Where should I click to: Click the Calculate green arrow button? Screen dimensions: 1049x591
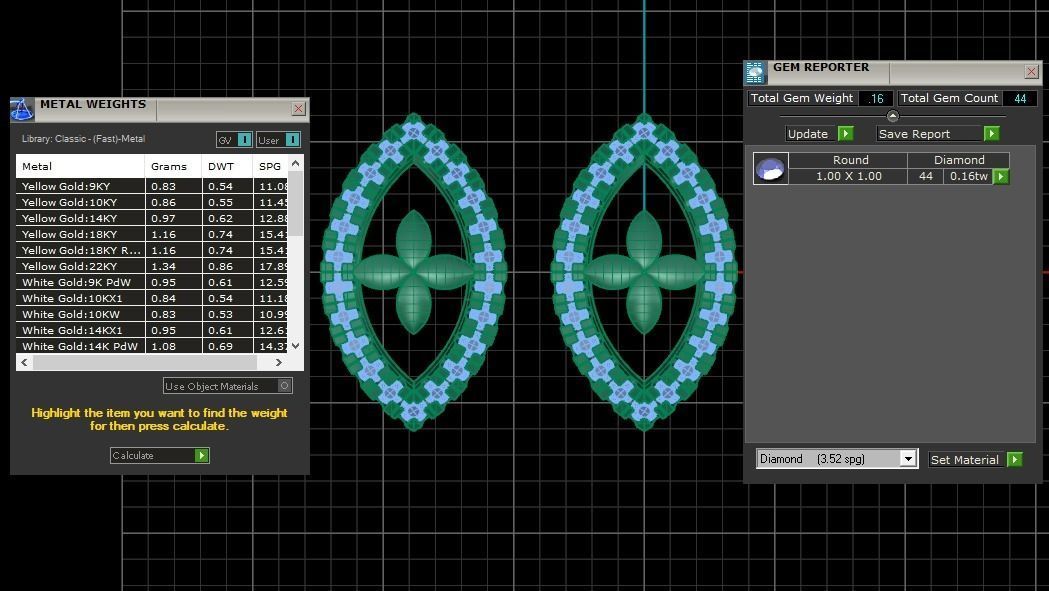coord(201,455)
